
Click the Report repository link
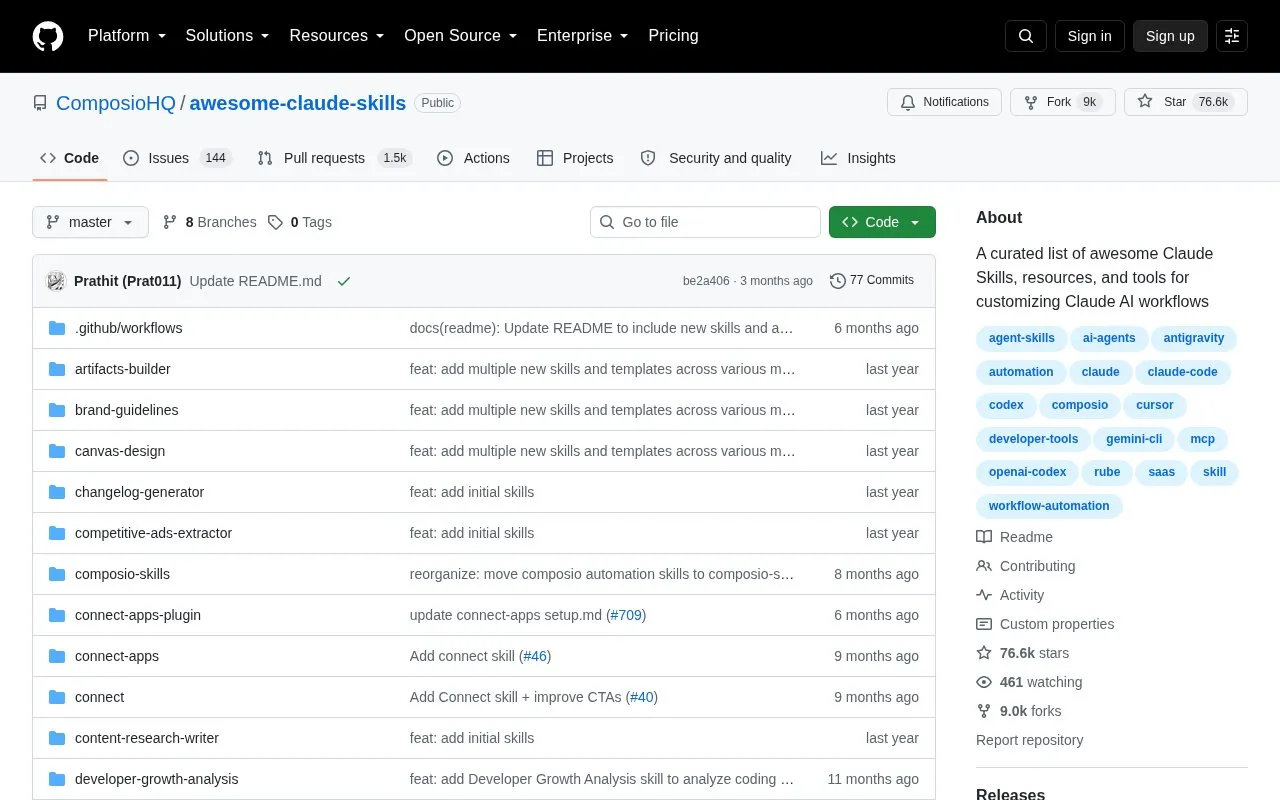1030,740
